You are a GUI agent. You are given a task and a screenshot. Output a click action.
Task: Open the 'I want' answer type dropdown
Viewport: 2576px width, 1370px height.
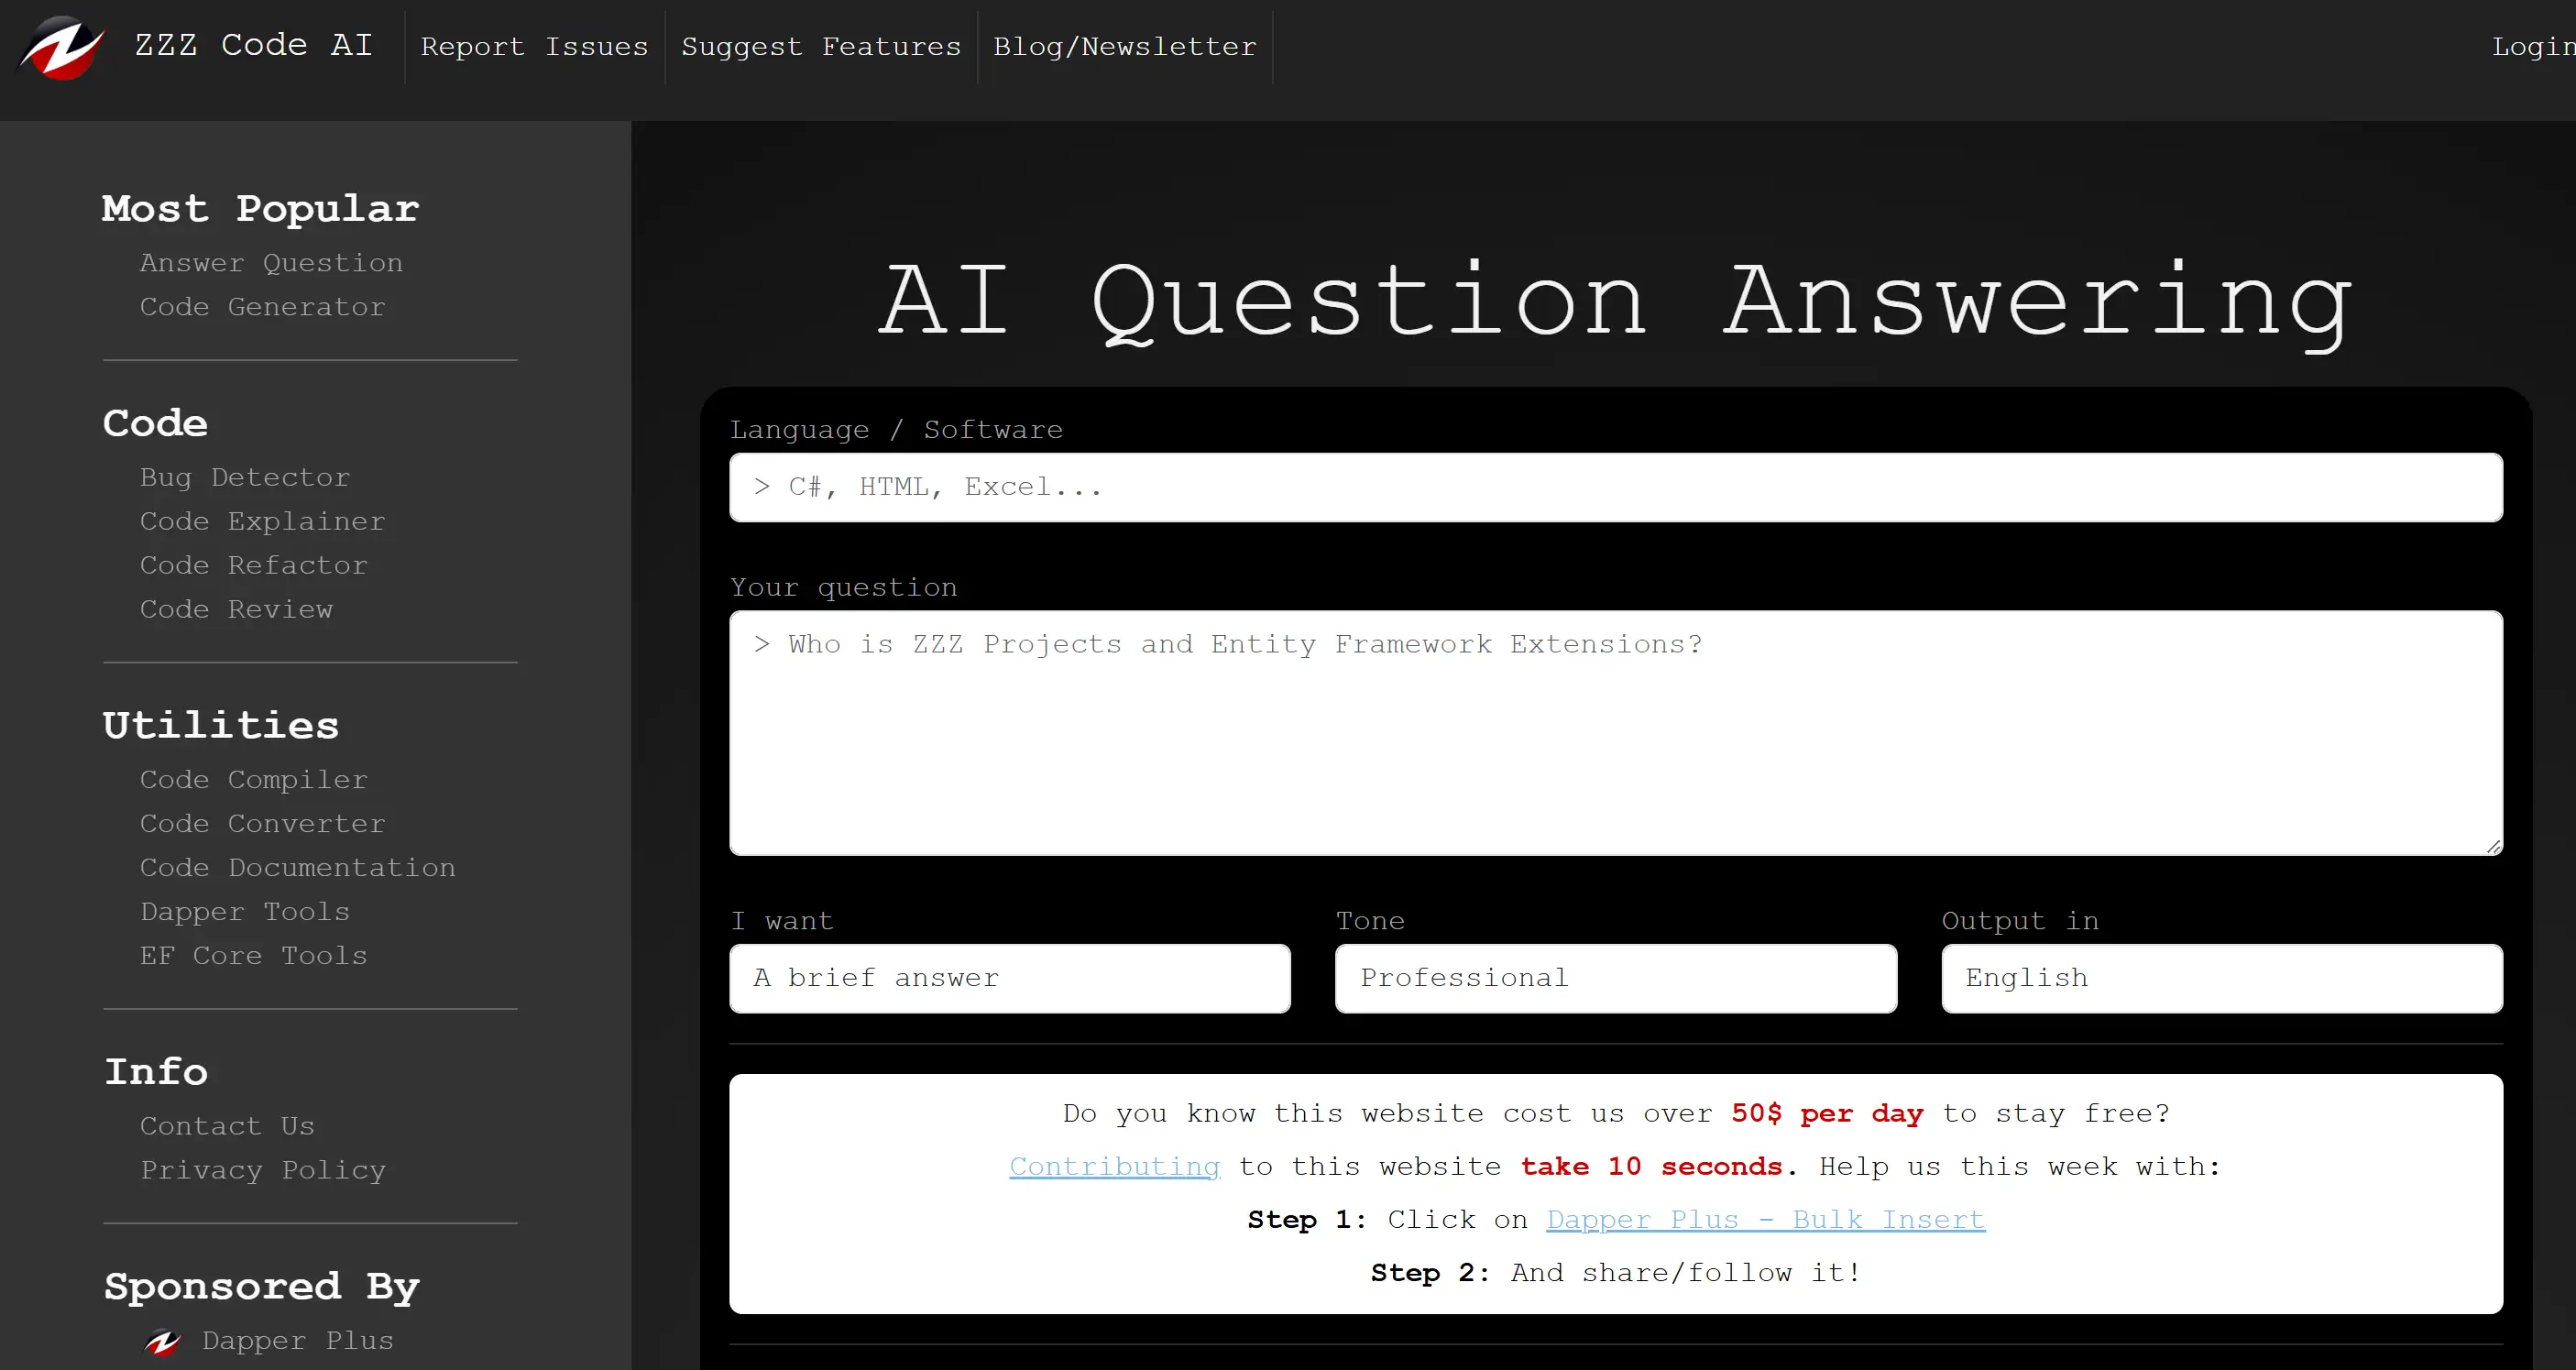[x=1010, y=978]
